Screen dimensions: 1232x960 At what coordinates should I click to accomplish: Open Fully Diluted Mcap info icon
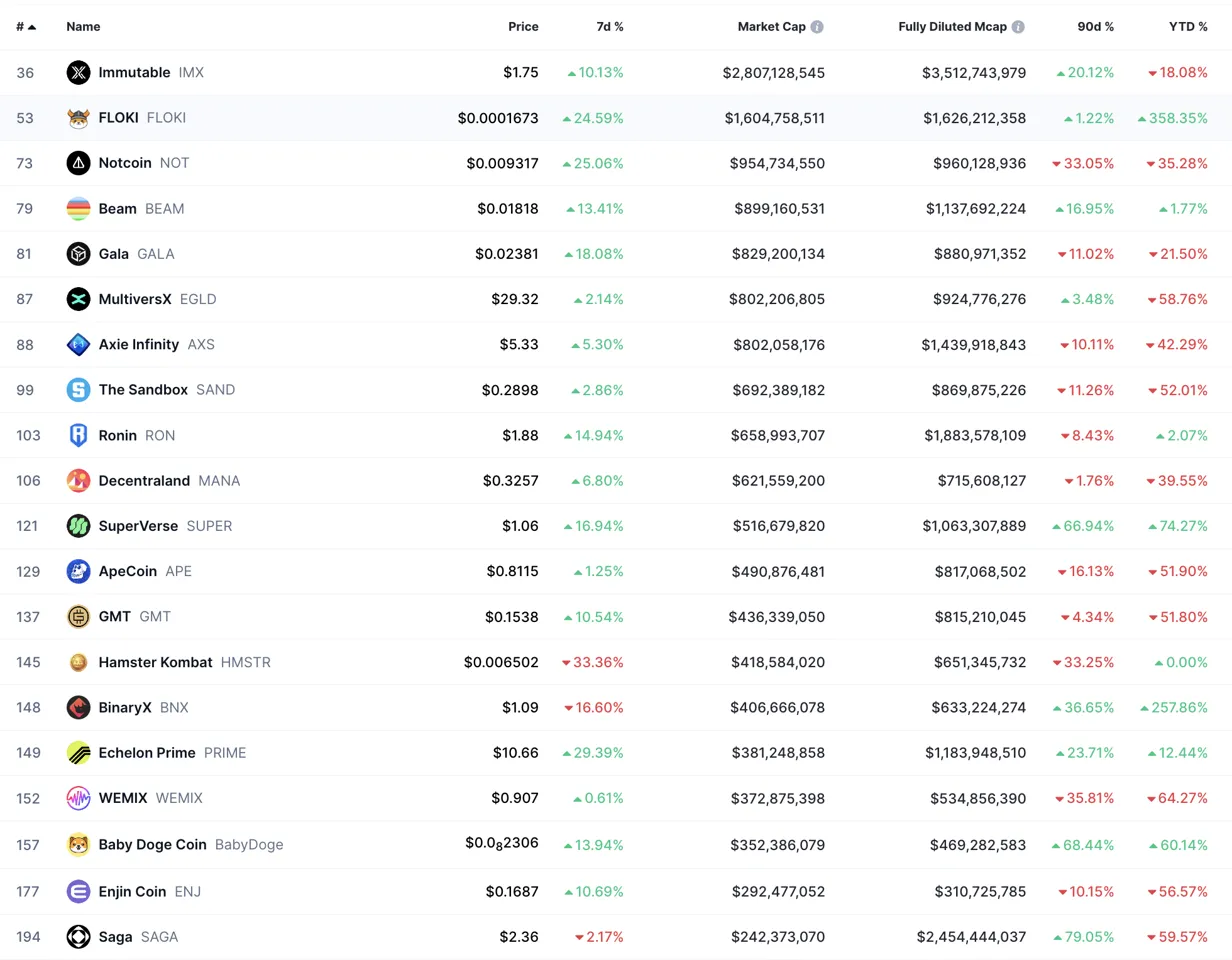point(1018,27)
